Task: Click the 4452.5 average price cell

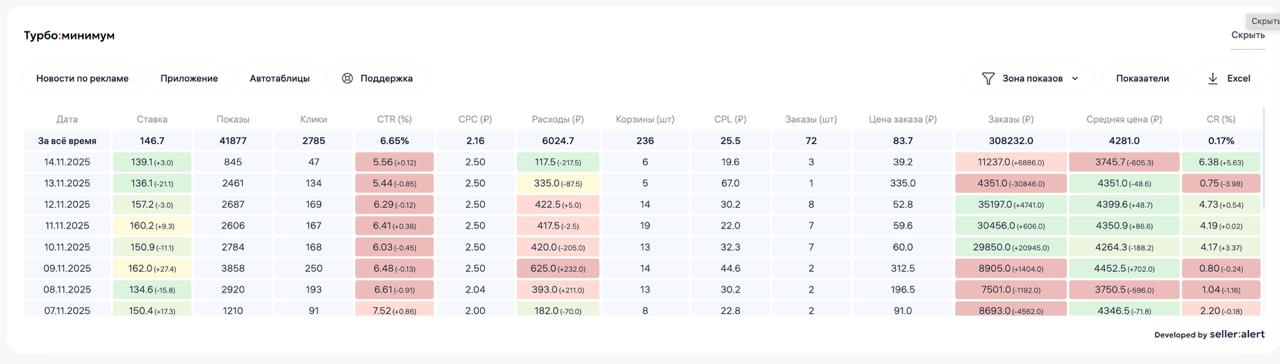Action: click(x=1124, y=268)
